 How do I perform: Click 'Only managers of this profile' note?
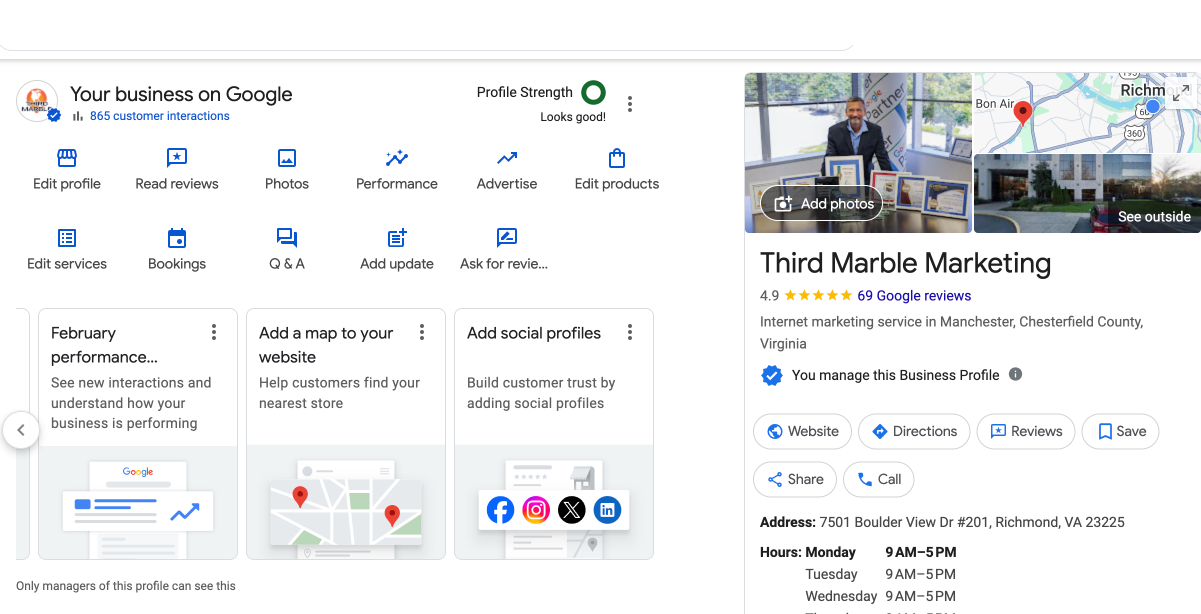(126, 586)
